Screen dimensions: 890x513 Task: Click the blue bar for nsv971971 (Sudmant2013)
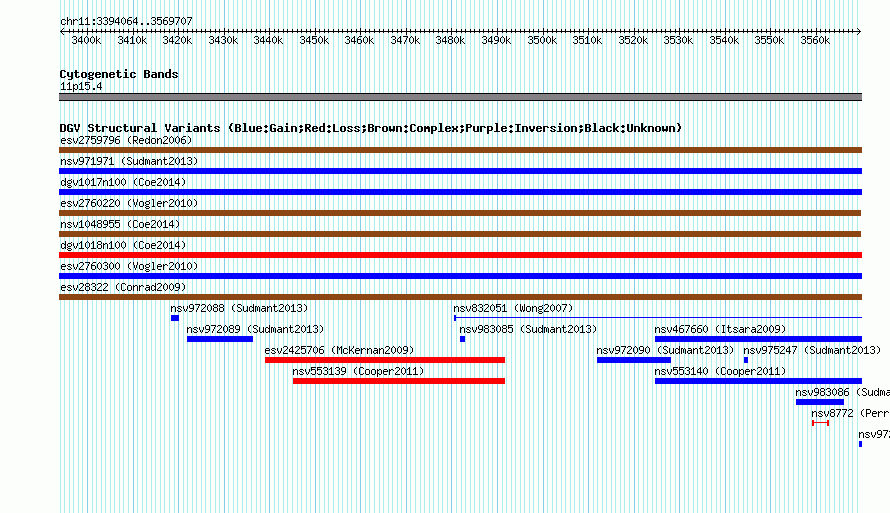(460, 171)
